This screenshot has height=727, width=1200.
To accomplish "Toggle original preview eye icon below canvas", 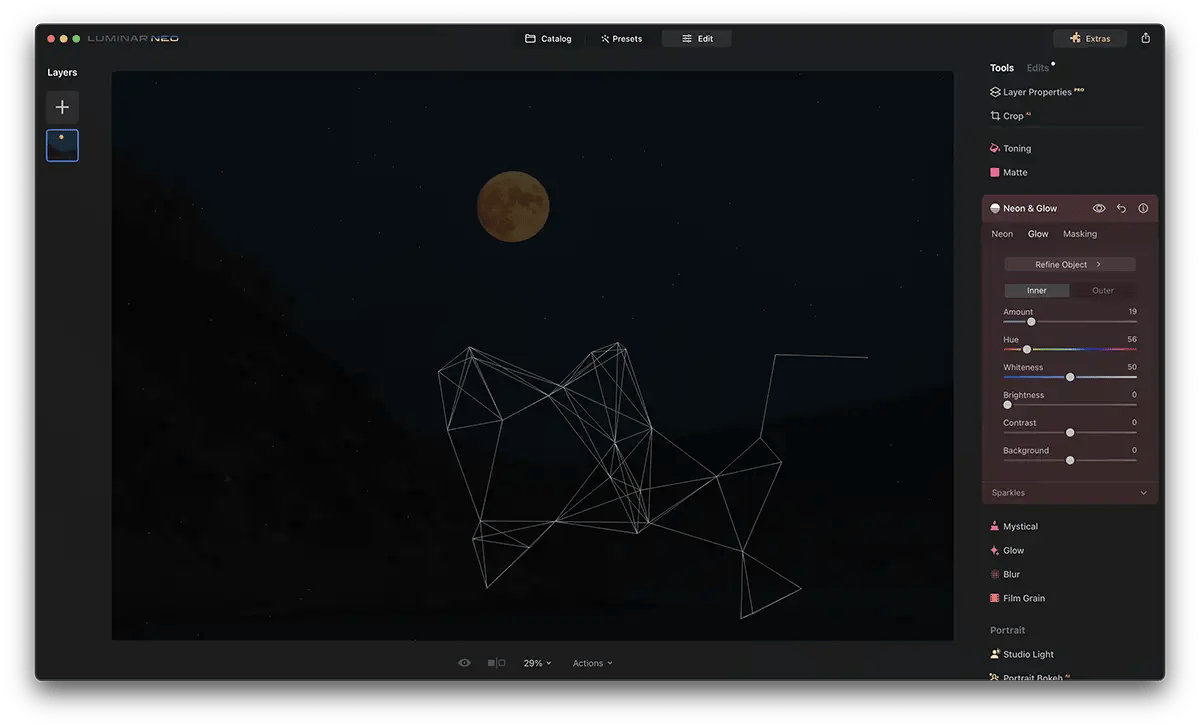I will point(464,663).
